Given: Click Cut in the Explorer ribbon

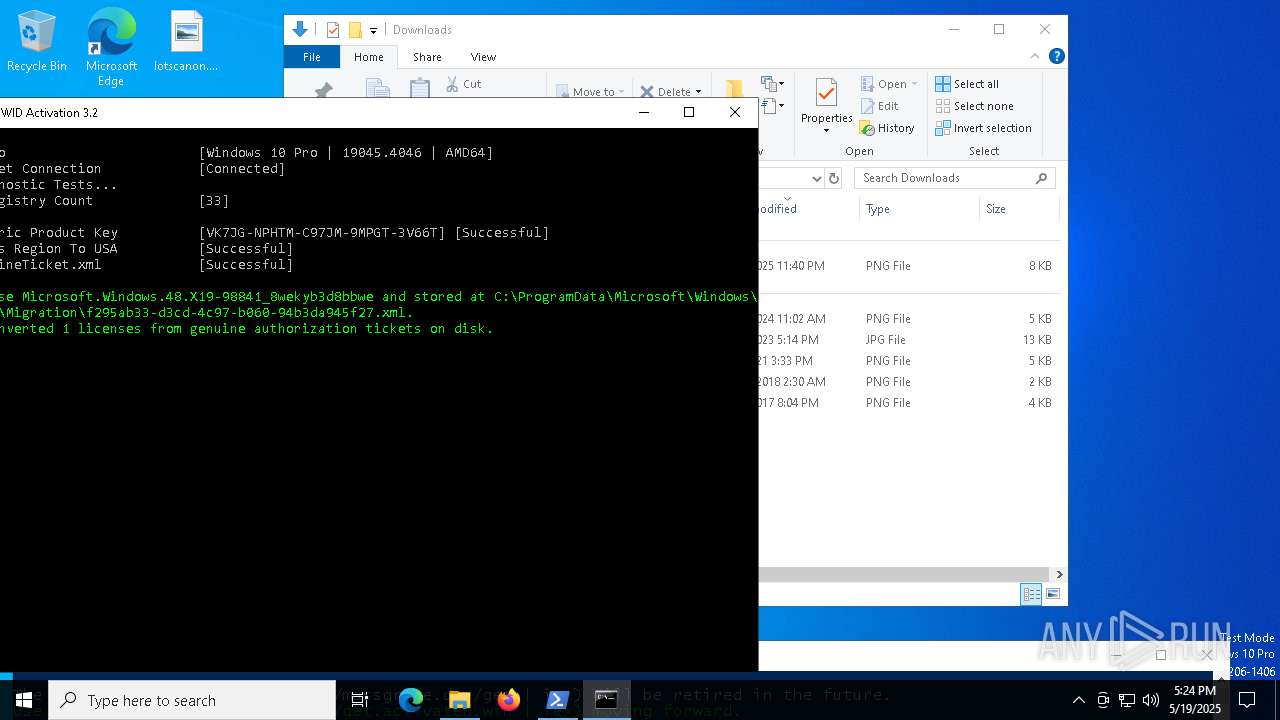Looking at the screenshot, I should 464,84.
